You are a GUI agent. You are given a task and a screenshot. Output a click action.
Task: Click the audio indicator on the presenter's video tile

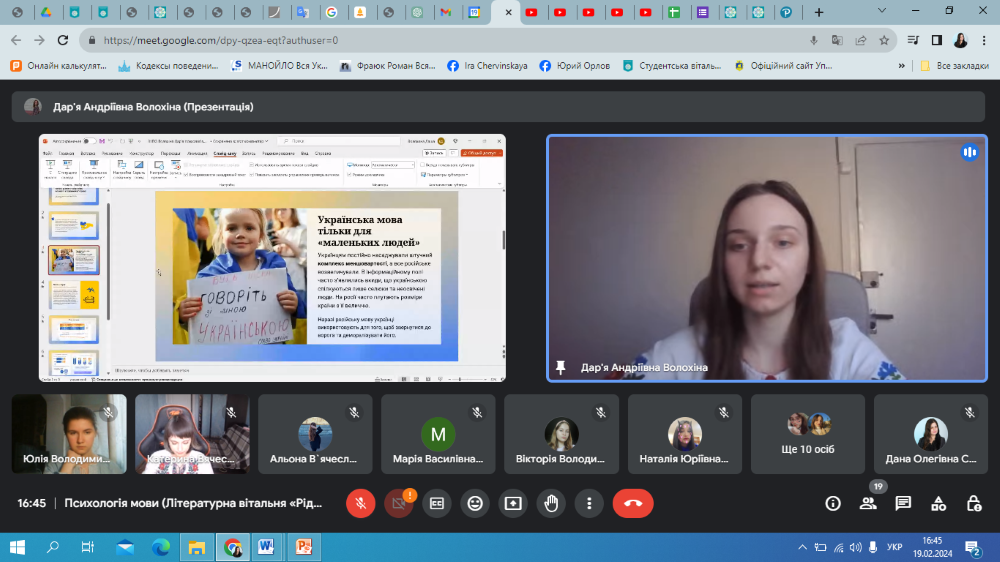click(968, 152)
